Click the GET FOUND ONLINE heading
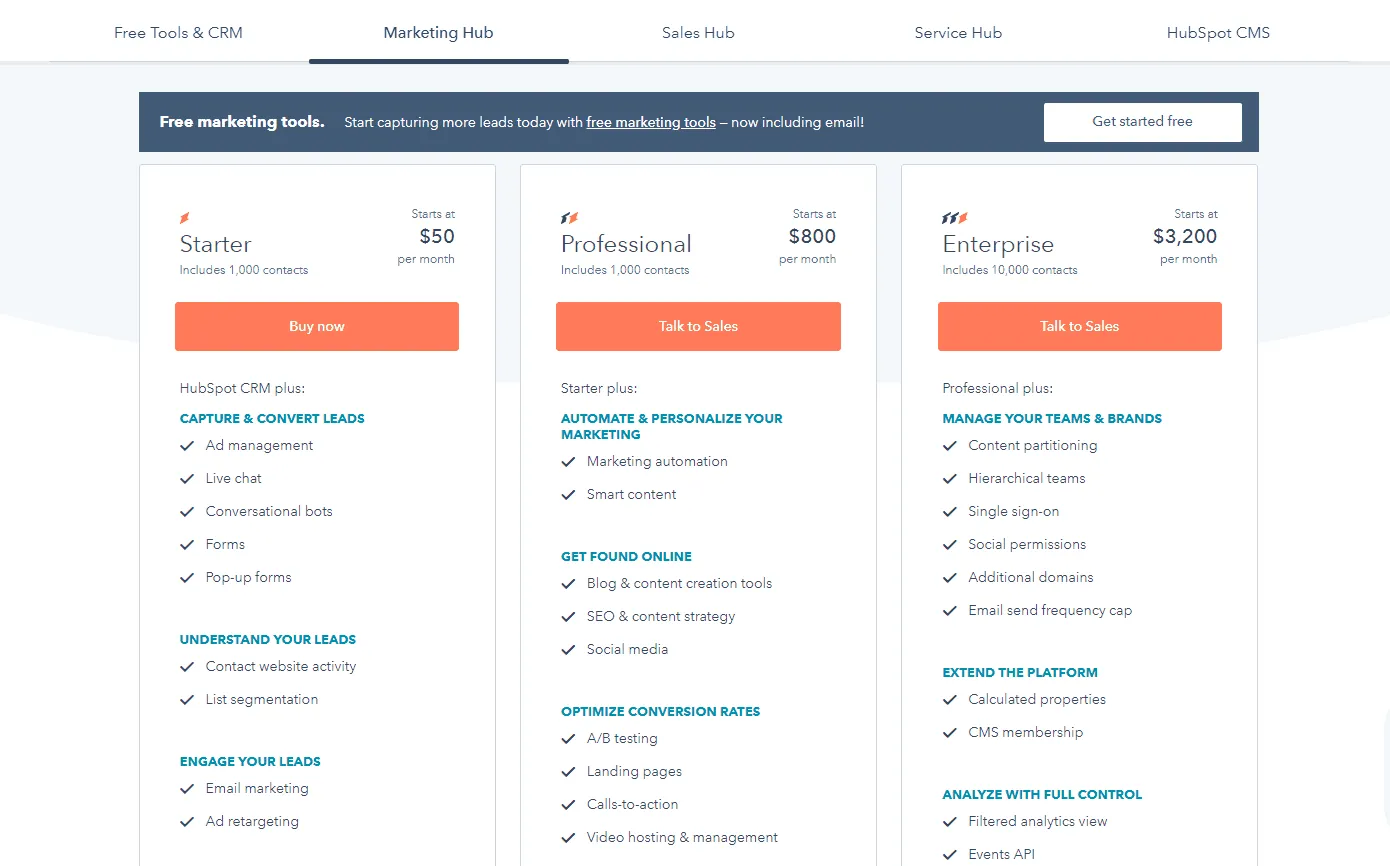1390x866 pixels. click(x=626, y=557)
